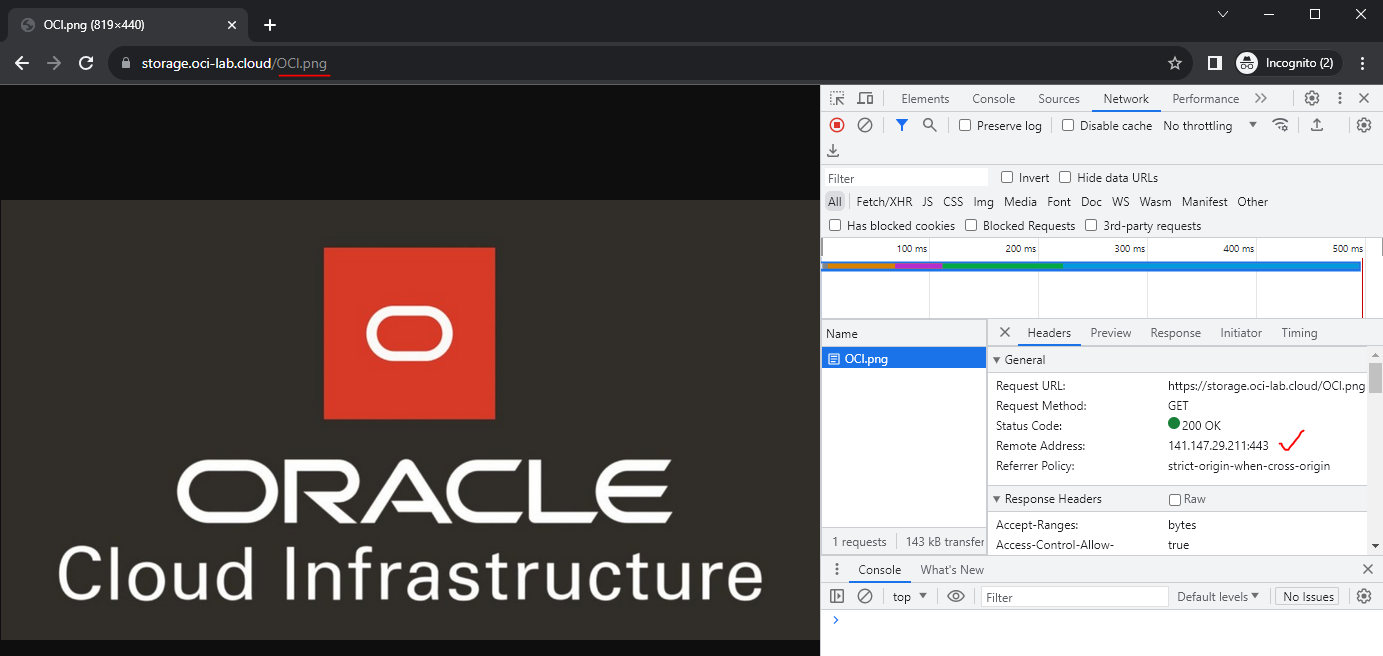Open the network conditions Wi-Fi icon

[x=1280, y=125]
